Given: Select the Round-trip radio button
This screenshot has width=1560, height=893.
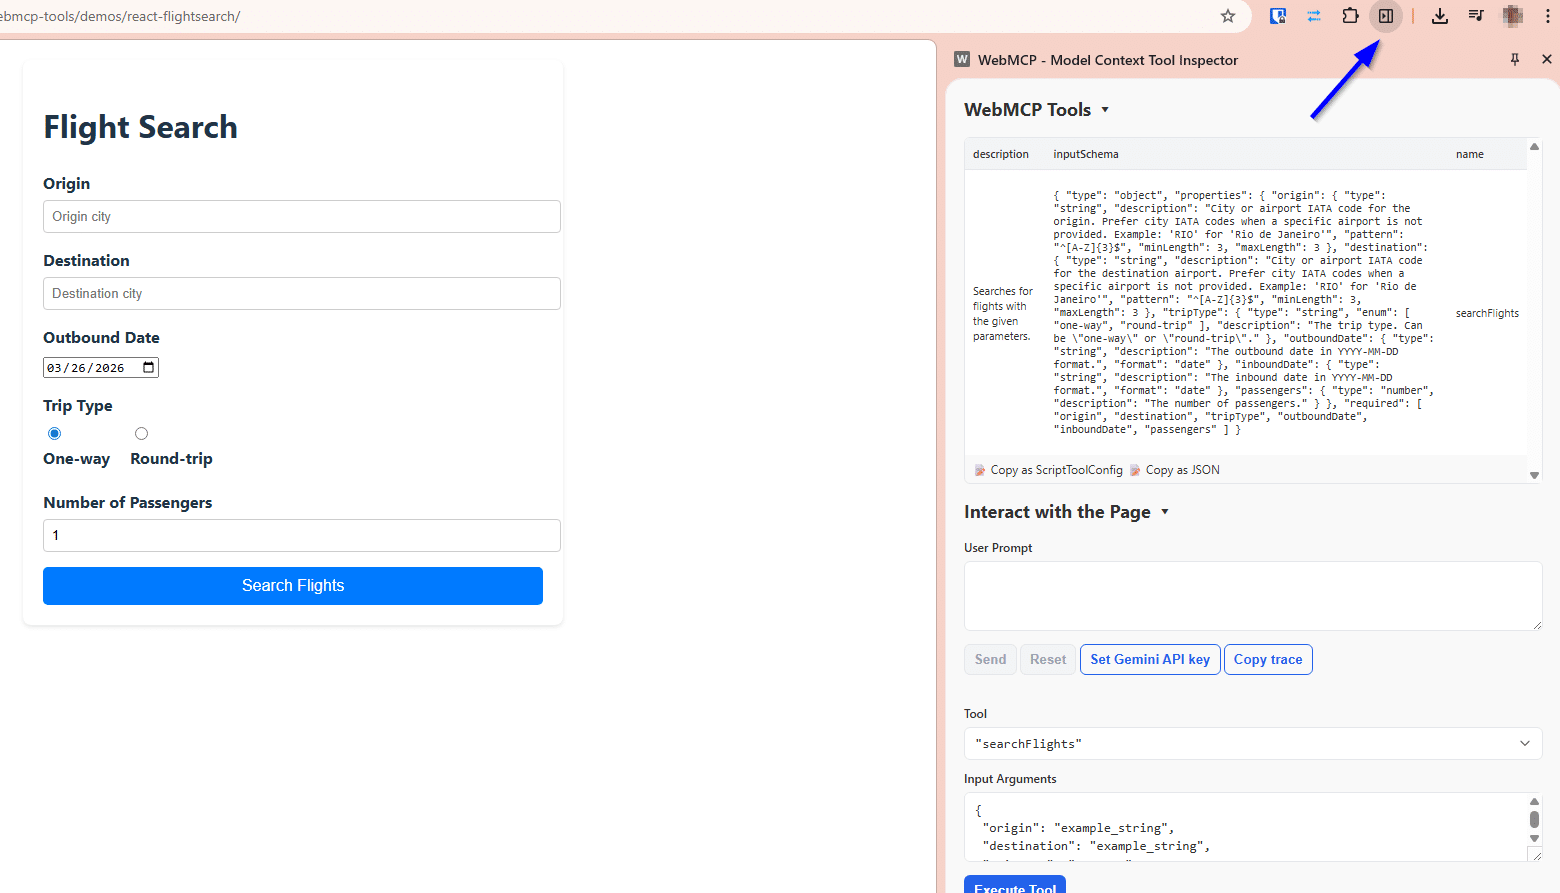Looking at the screenshot, I should [x=141, y=434].
